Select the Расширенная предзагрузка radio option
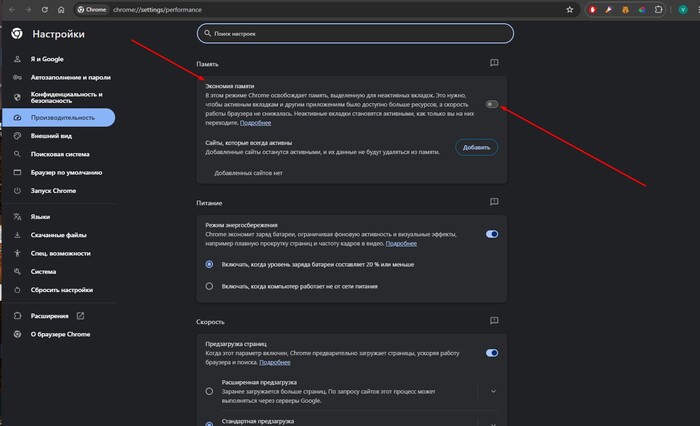Screen dimensions: 700x426 [209, 391]
